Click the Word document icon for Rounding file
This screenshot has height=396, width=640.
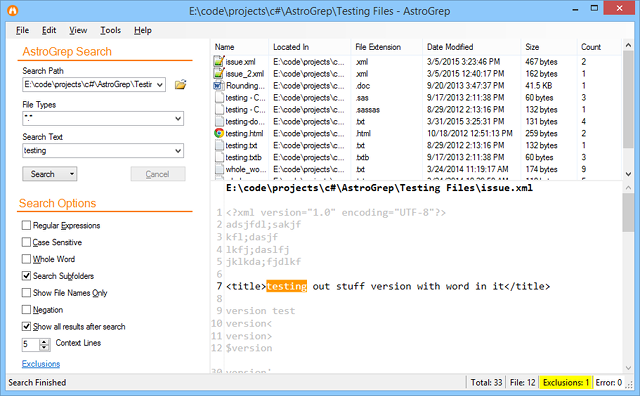pos(219,86)
